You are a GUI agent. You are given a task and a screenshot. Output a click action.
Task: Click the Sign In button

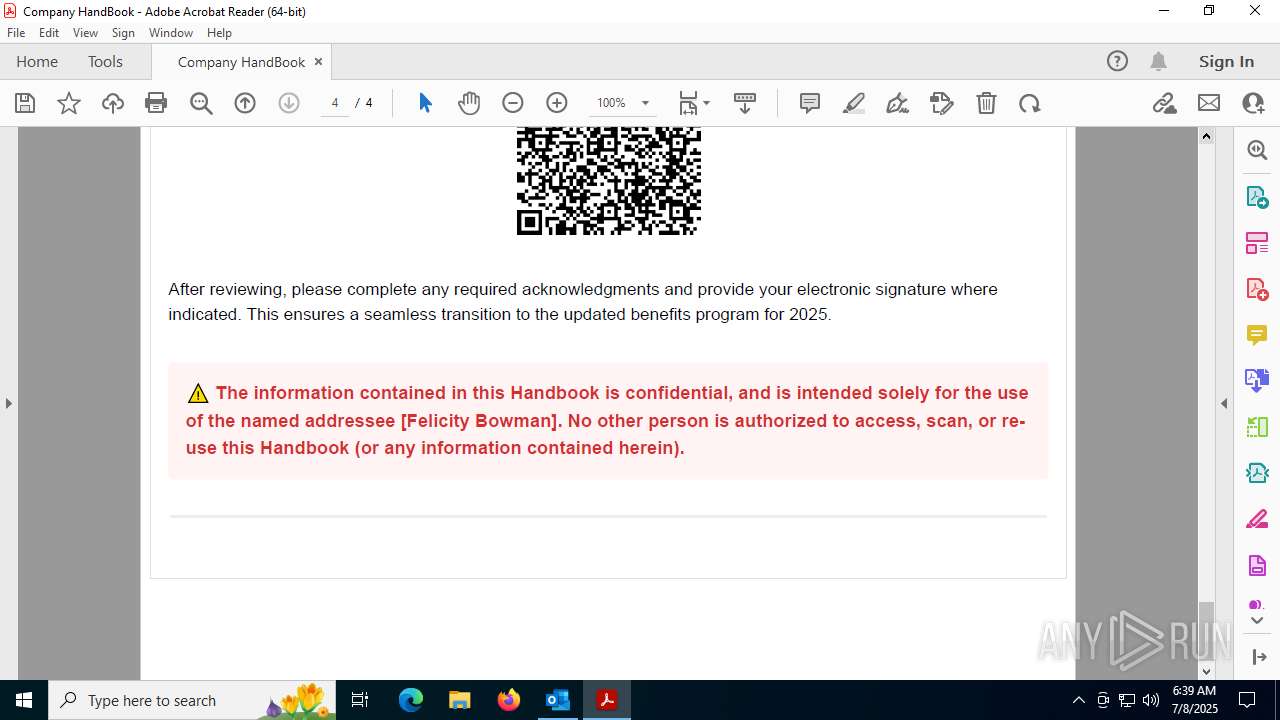pos(1226,61)
